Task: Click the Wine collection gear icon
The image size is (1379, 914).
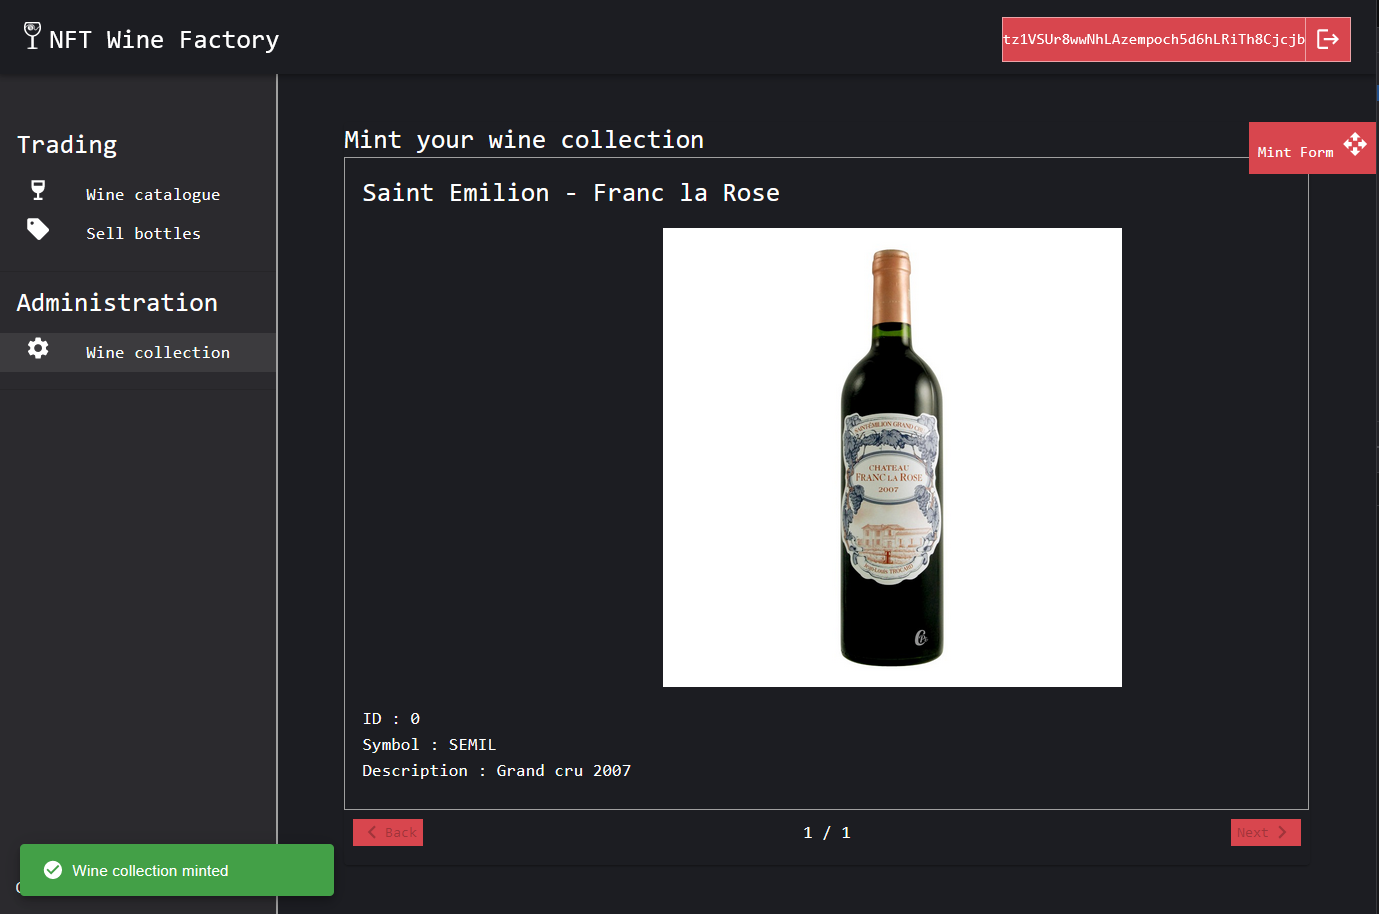Action: point(38,348)
